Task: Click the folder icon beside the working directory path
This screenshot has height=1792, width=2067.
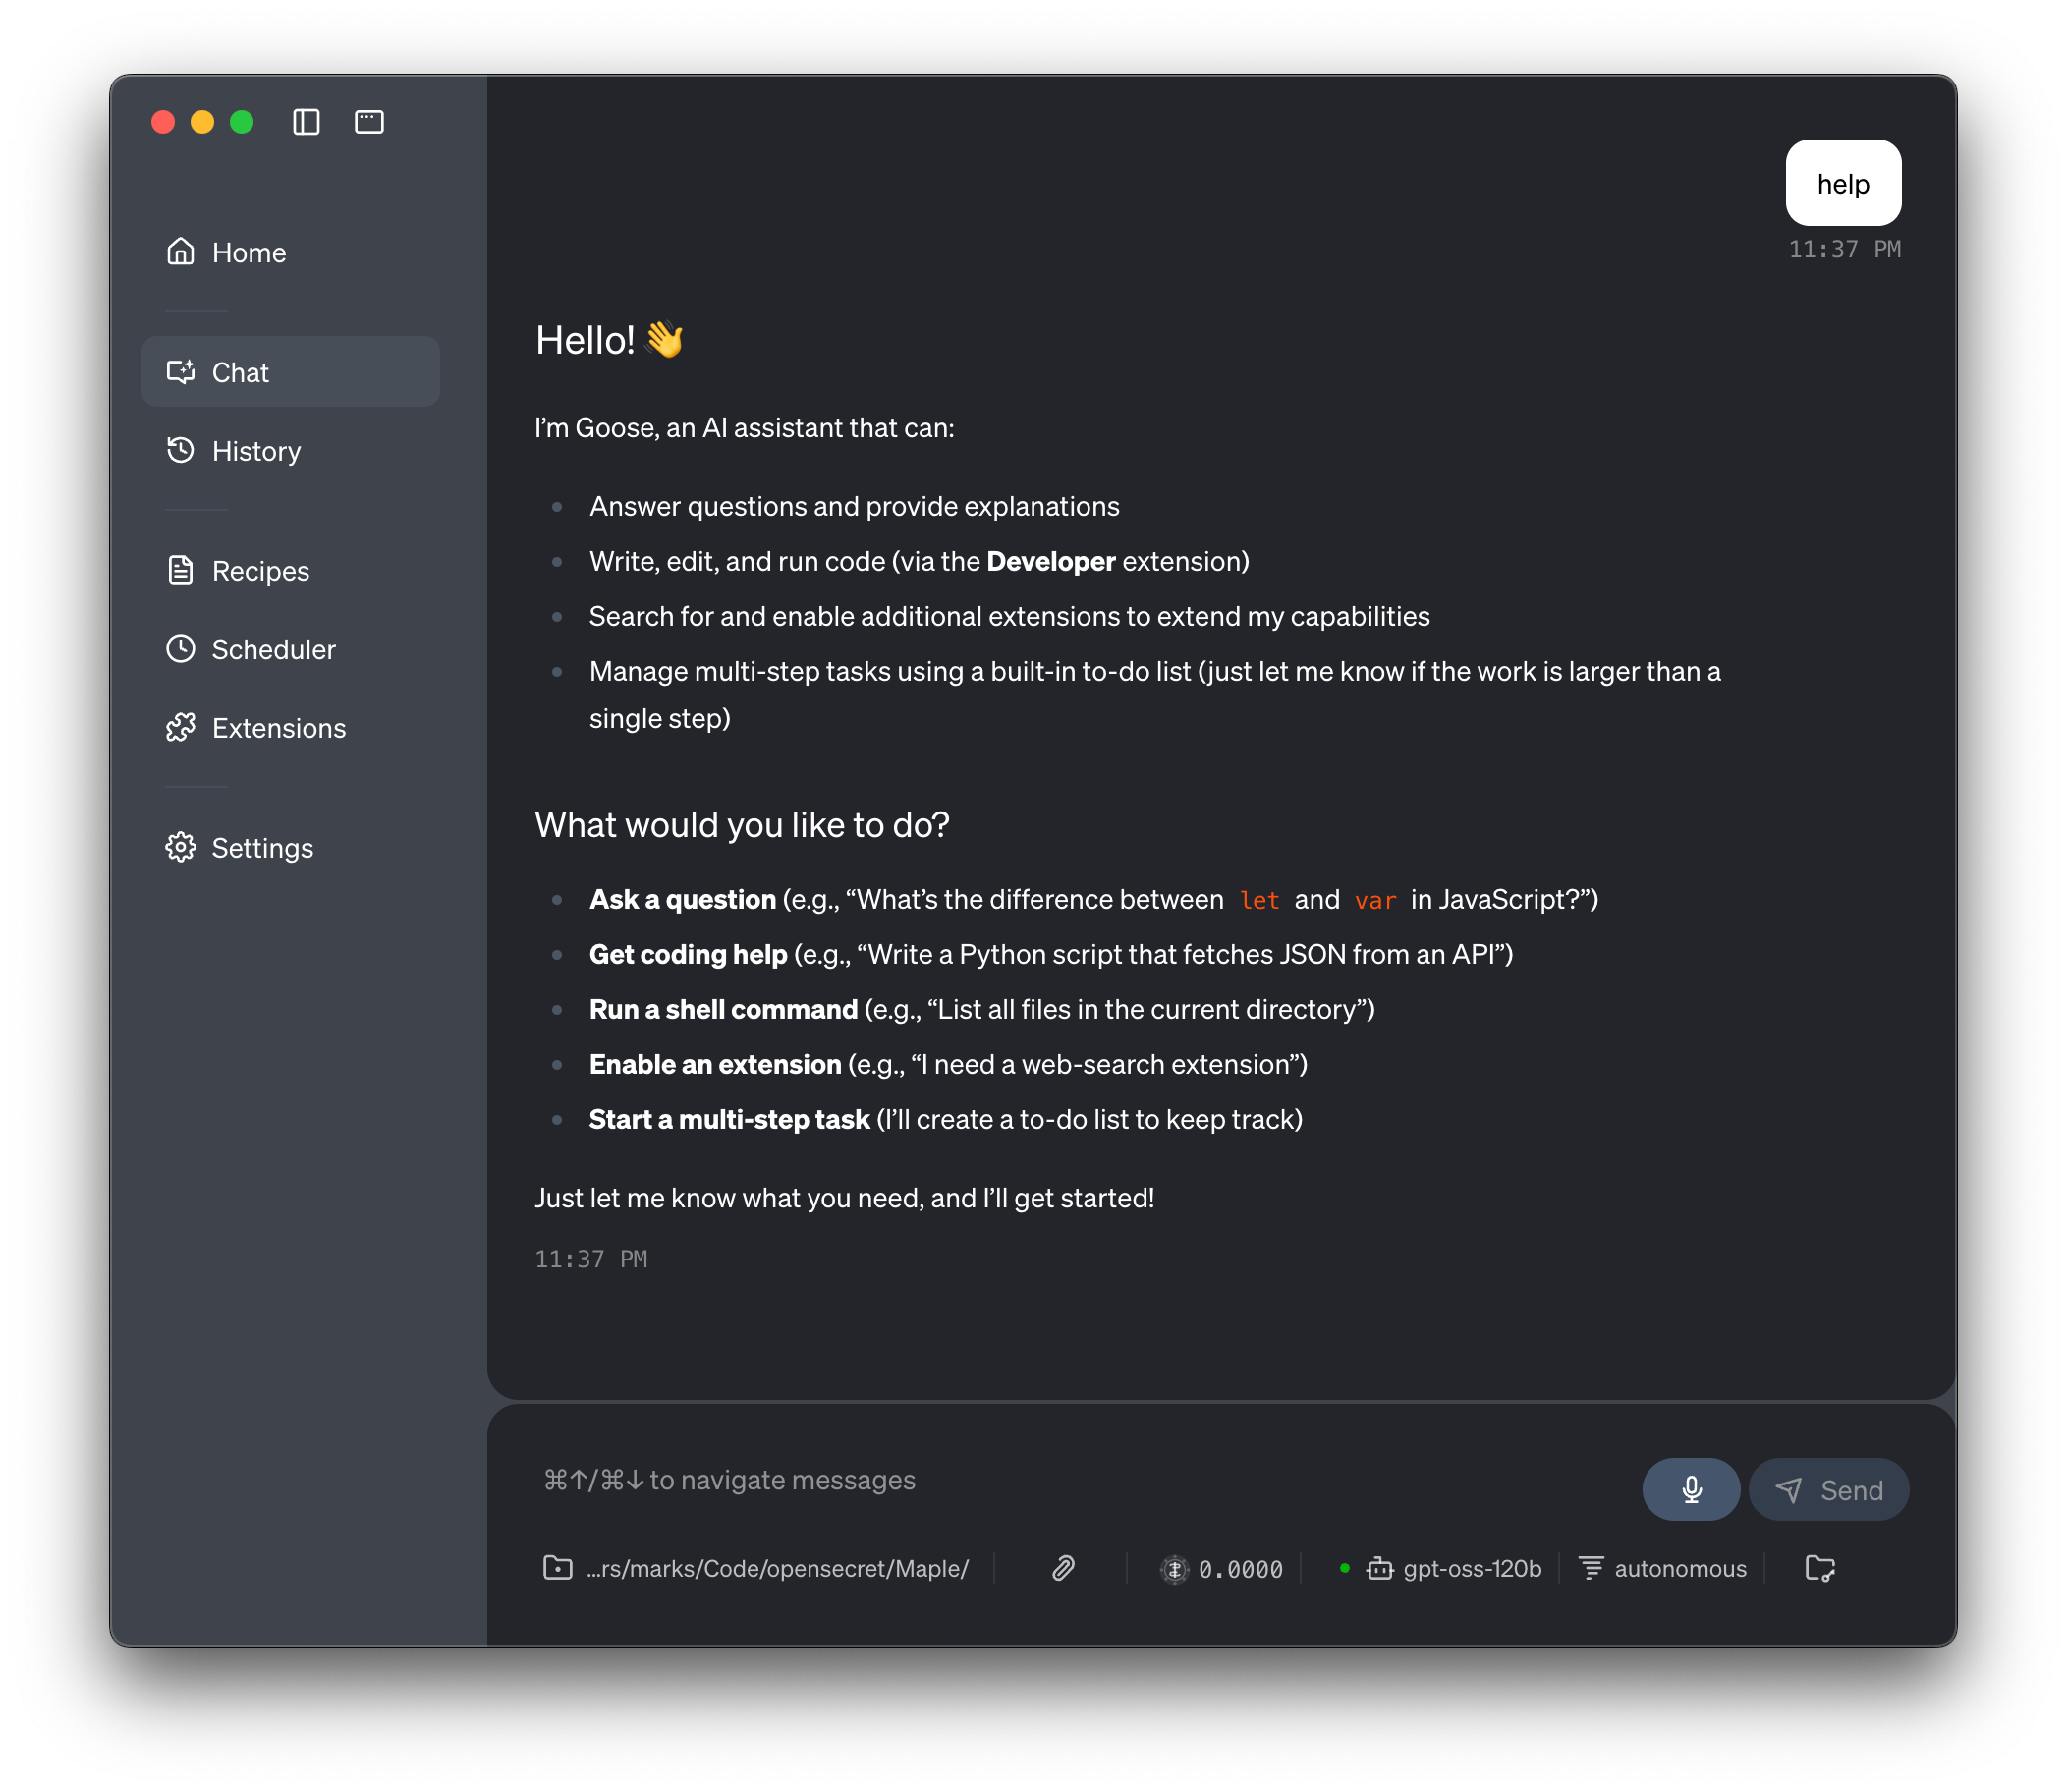Action: click(x=557, y=1568)
